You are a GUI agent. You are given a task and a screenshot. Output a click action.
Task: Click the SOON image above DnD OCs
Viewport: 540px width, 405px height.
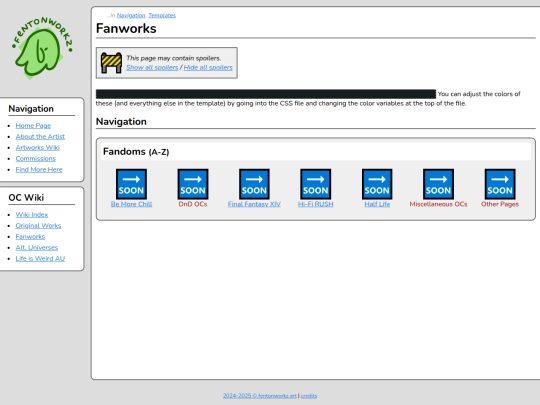[x=193, y=184]
